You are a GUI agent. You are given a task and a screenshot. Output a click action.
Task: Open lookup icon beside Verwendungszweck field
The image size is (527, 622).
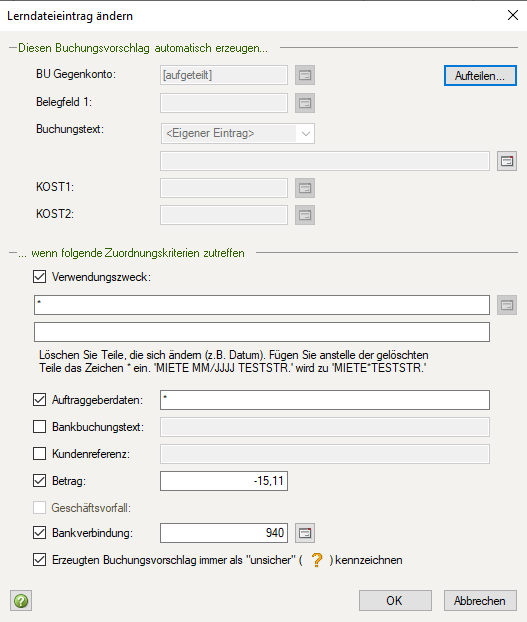click(x=507, y=305)
